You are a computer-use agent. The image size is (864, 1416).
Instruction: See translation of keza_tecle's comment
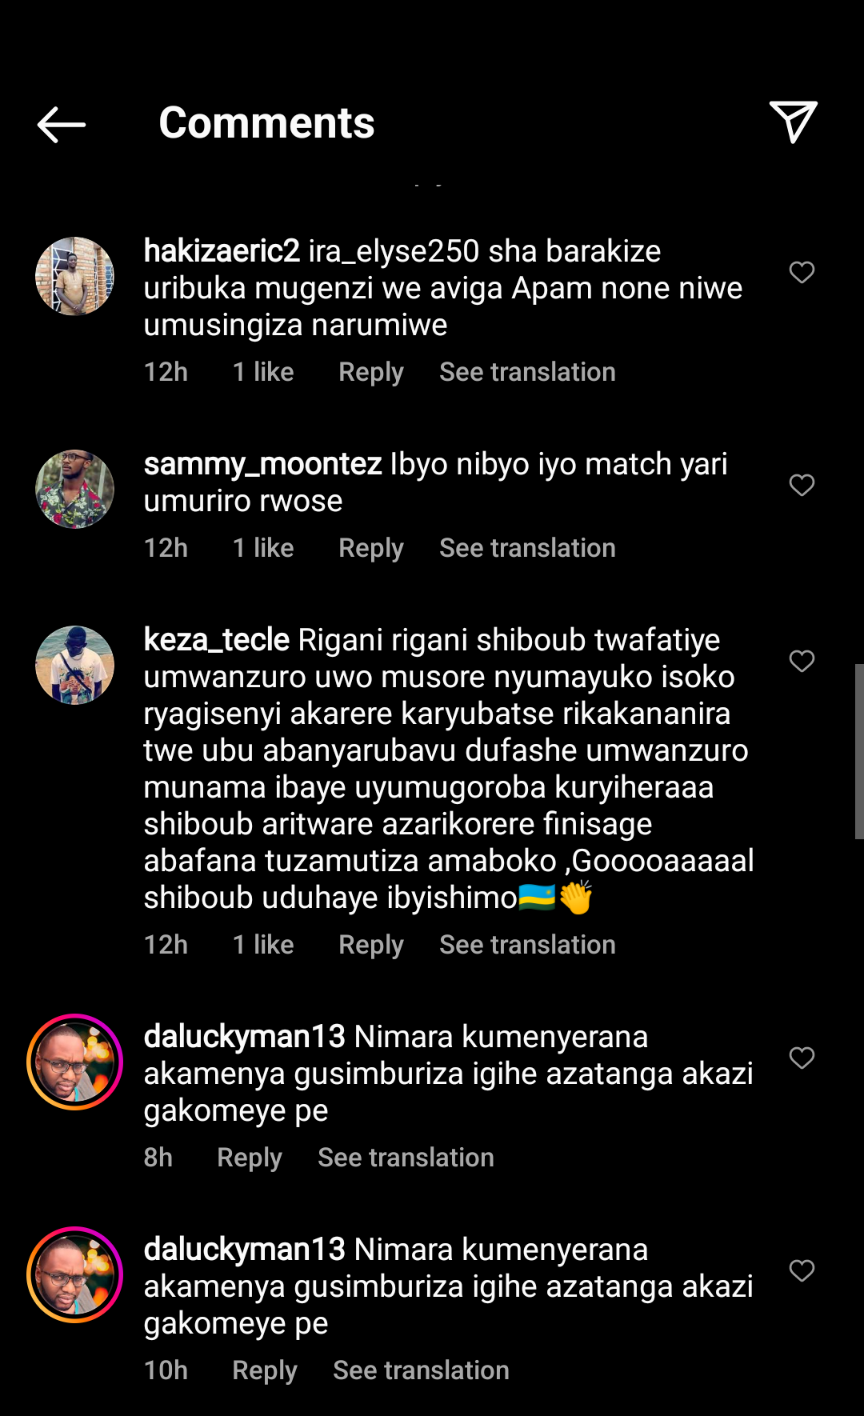[527, 945]
